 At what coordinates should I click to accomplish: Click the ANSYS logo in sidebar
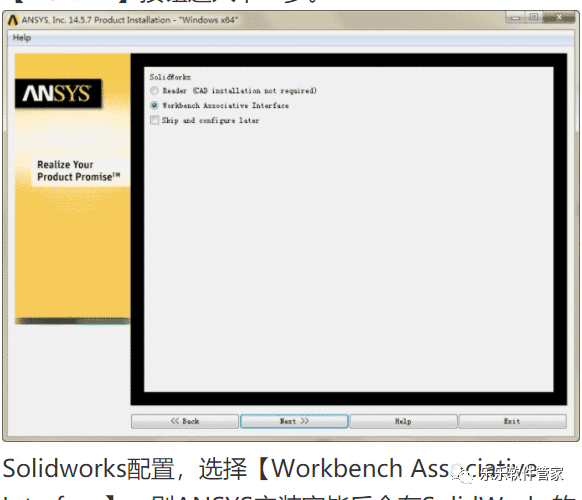point(58,93)
